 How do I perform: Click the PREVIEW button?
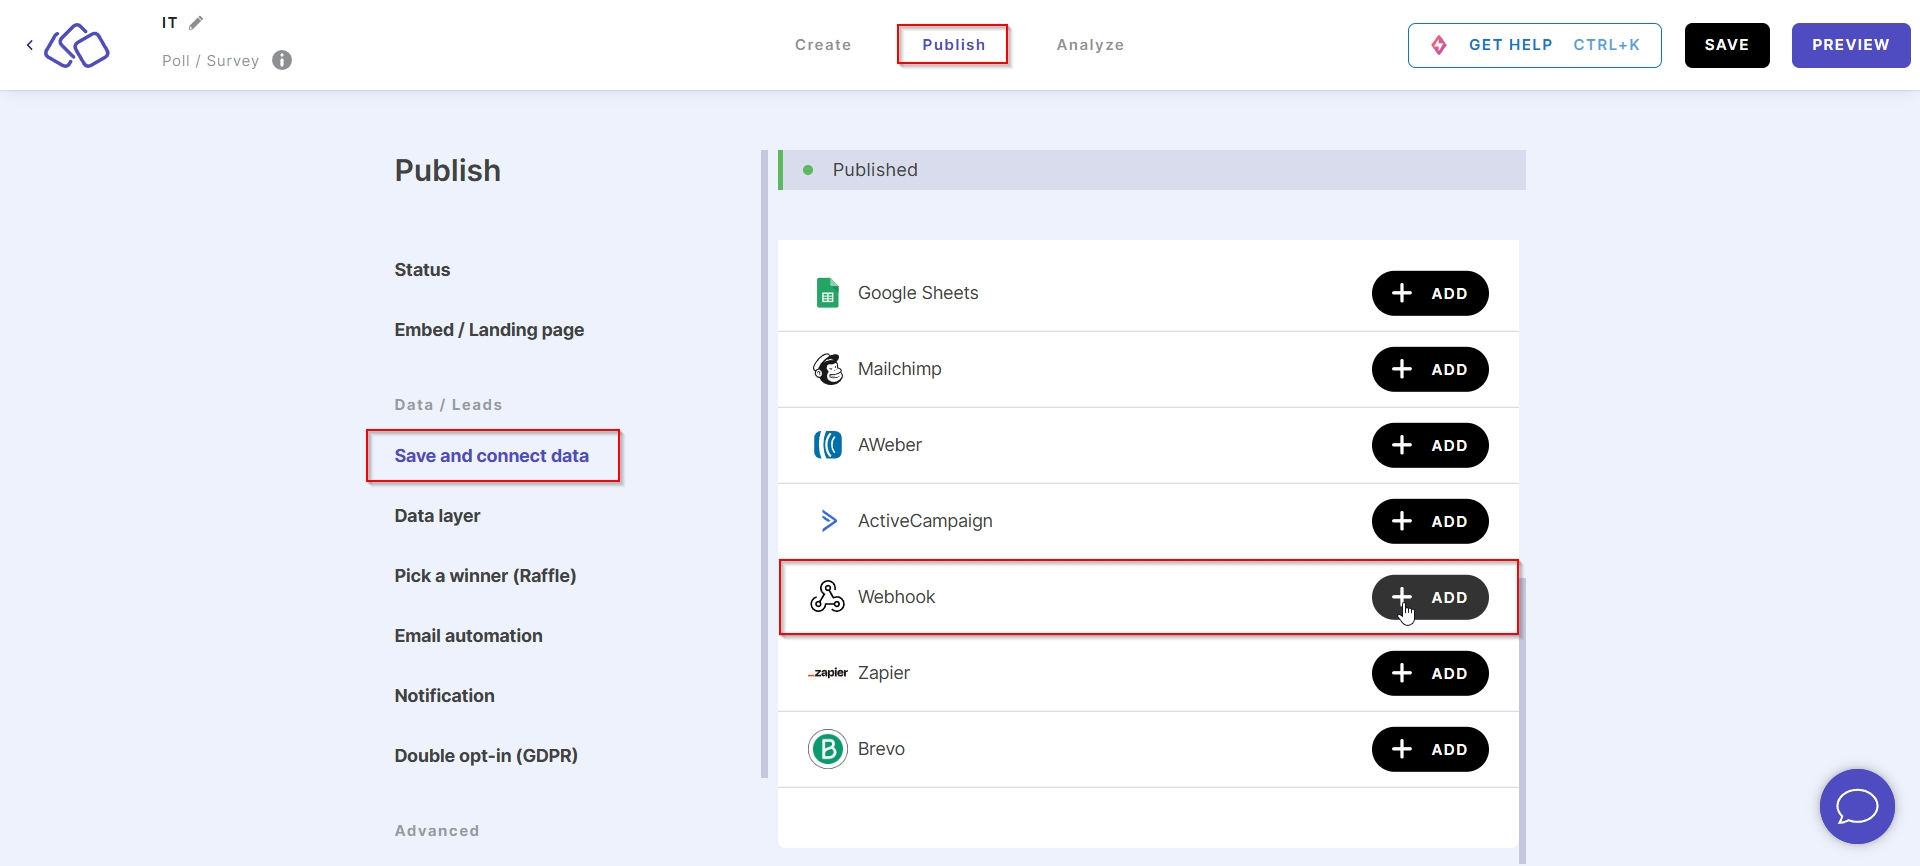(1851, 45)
